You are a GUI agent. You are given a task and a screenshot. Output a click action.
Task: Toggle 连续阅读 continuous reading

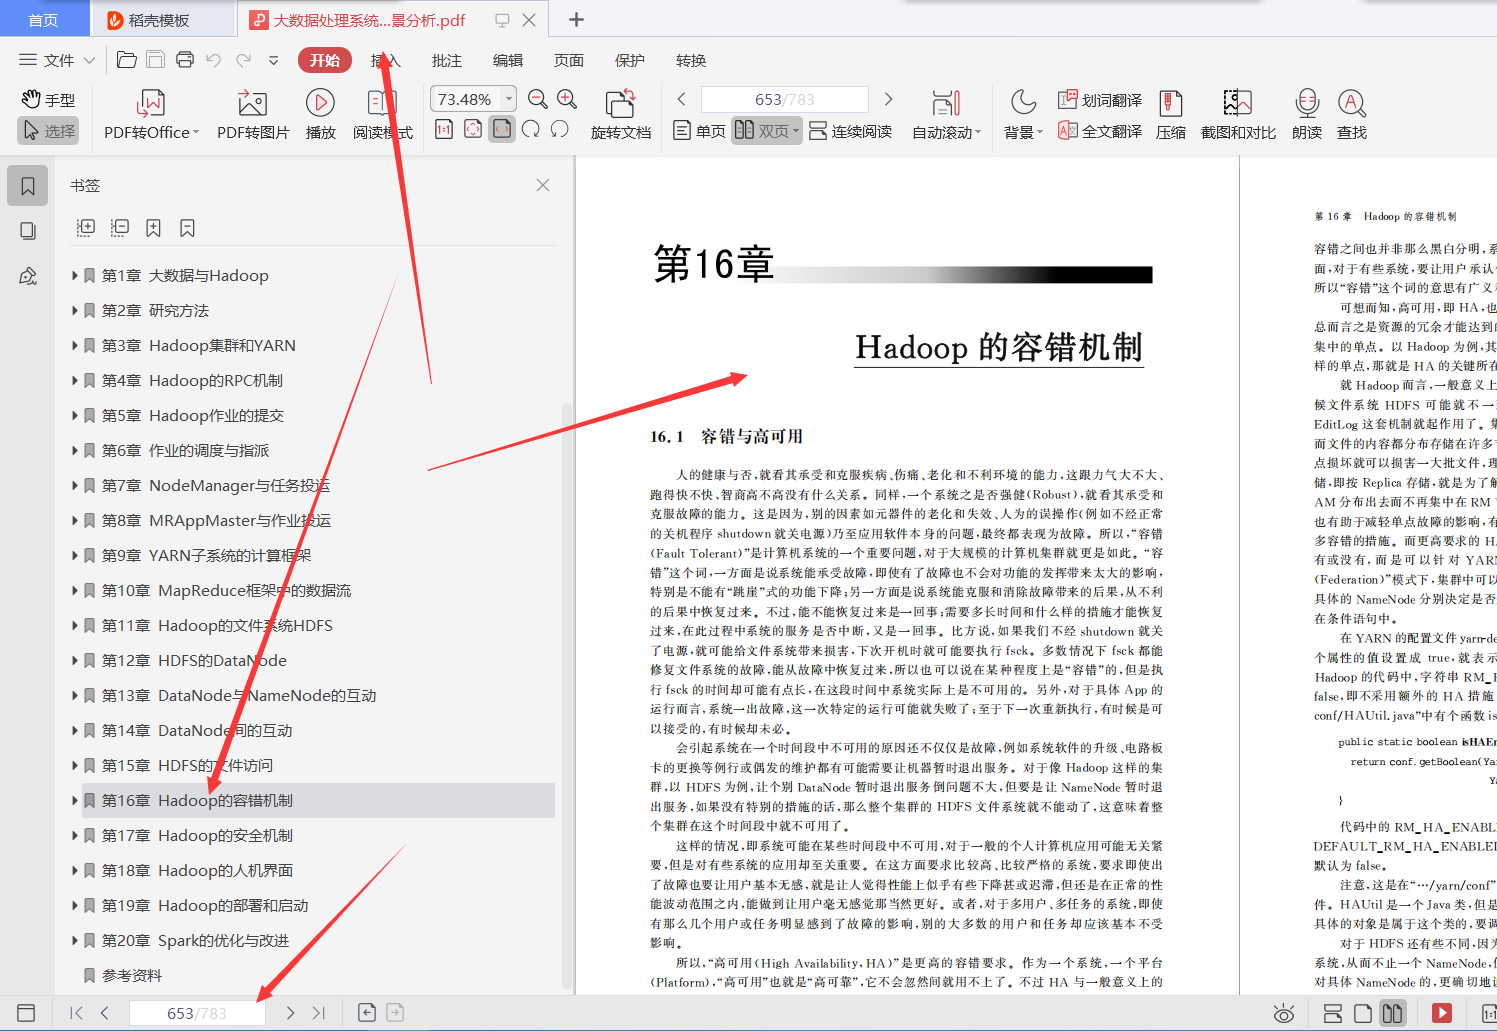(850, 131)
